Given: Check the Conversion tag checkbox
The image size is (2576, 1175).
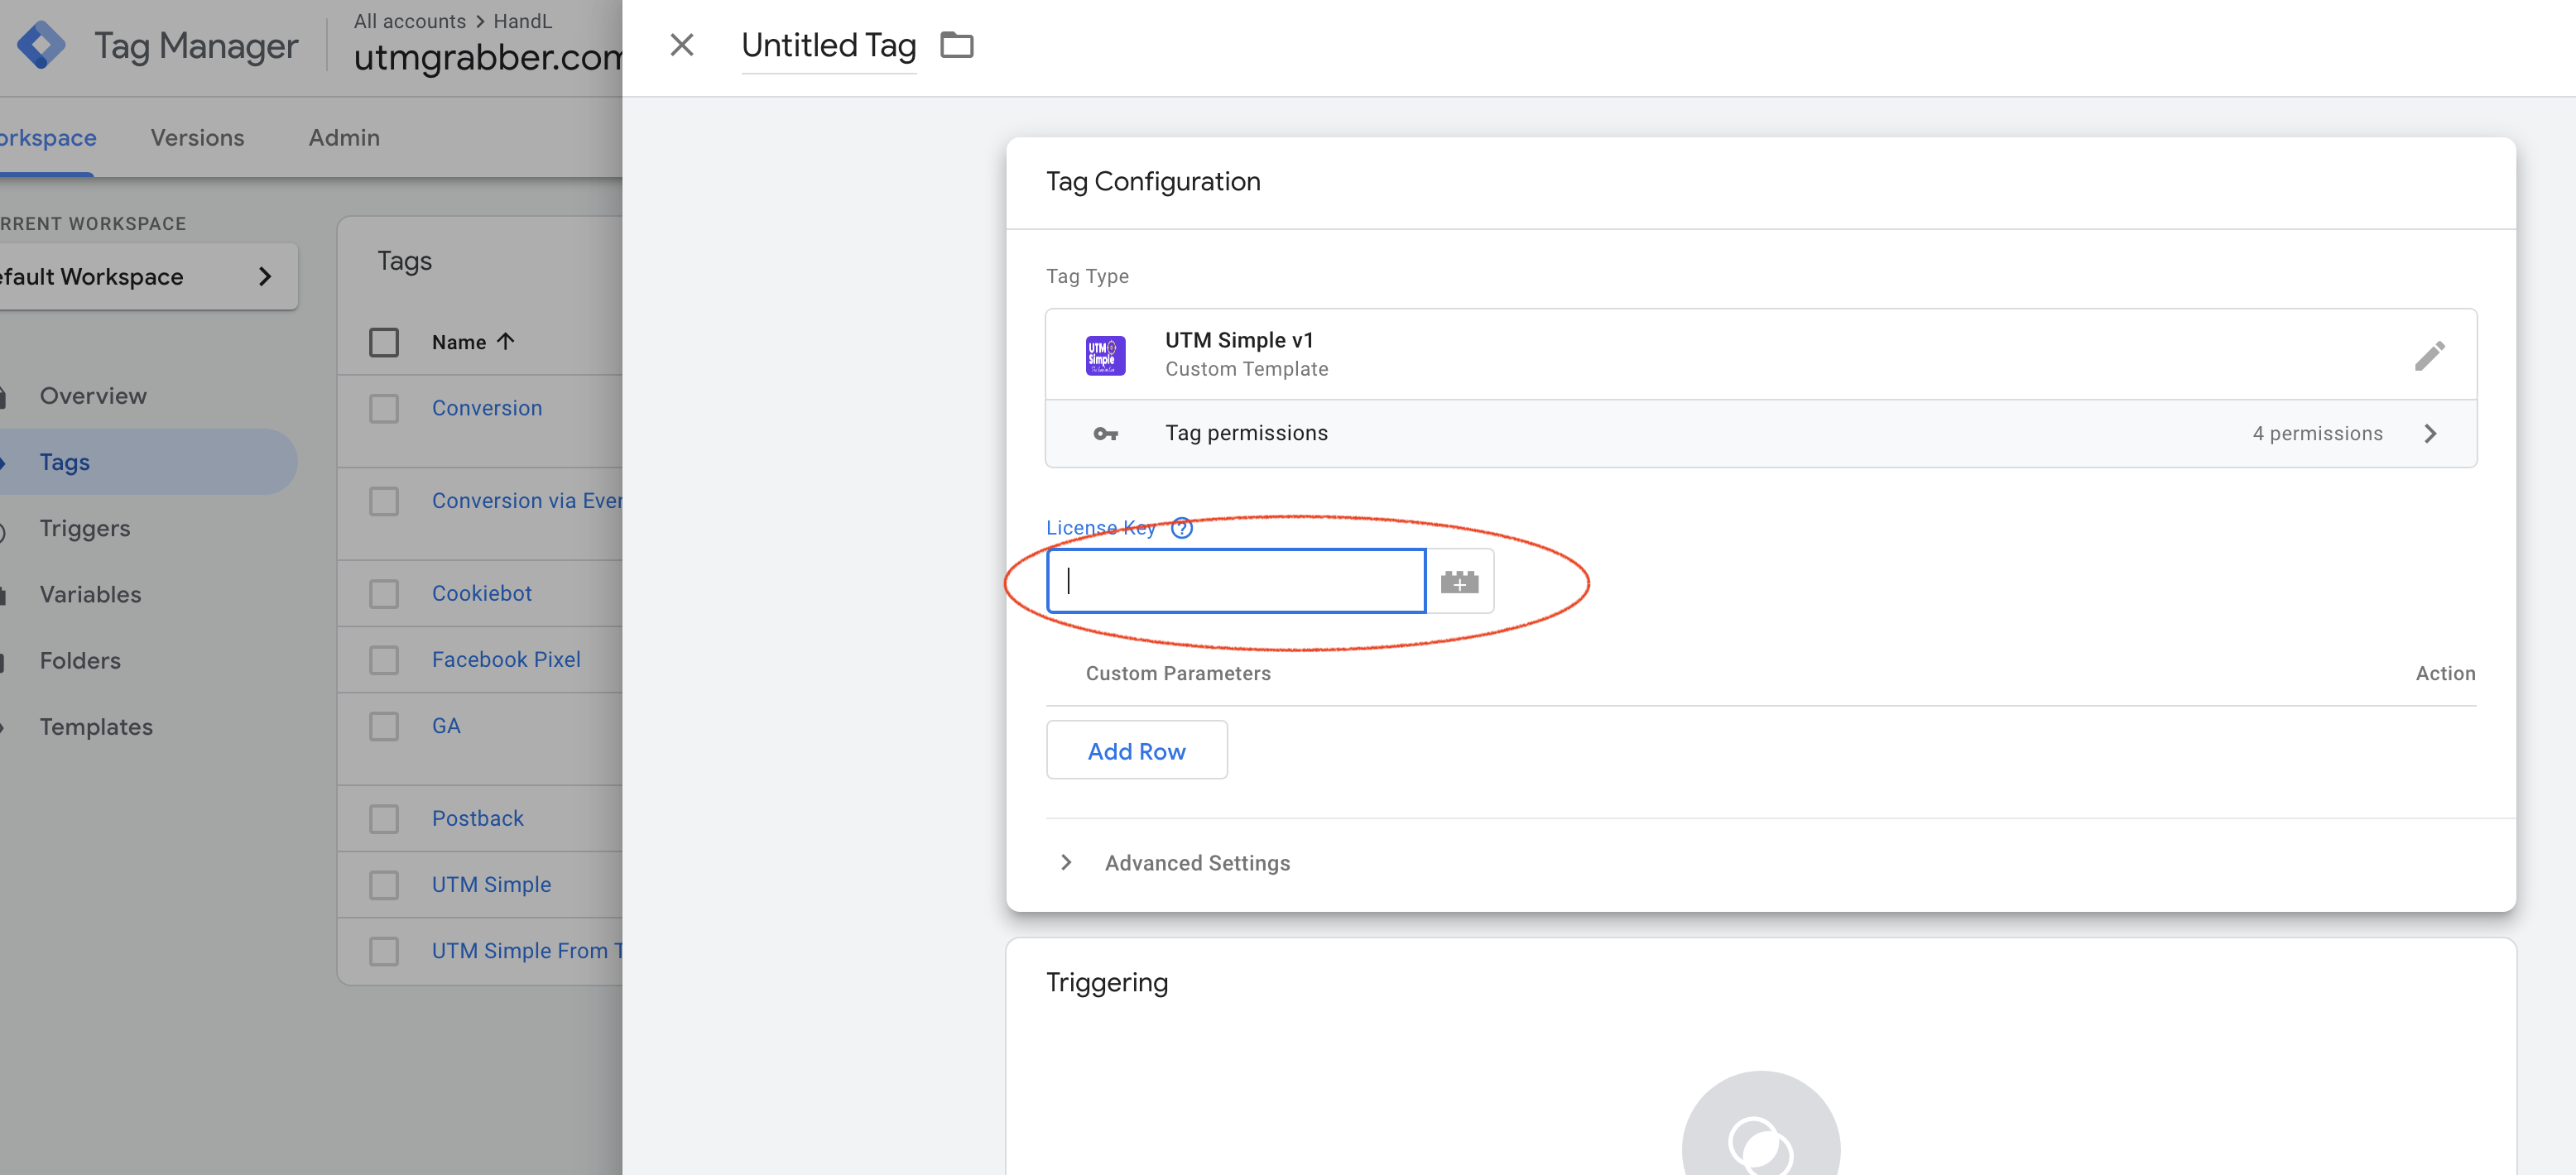Looking at the screenshot, I should coord(384,408).
